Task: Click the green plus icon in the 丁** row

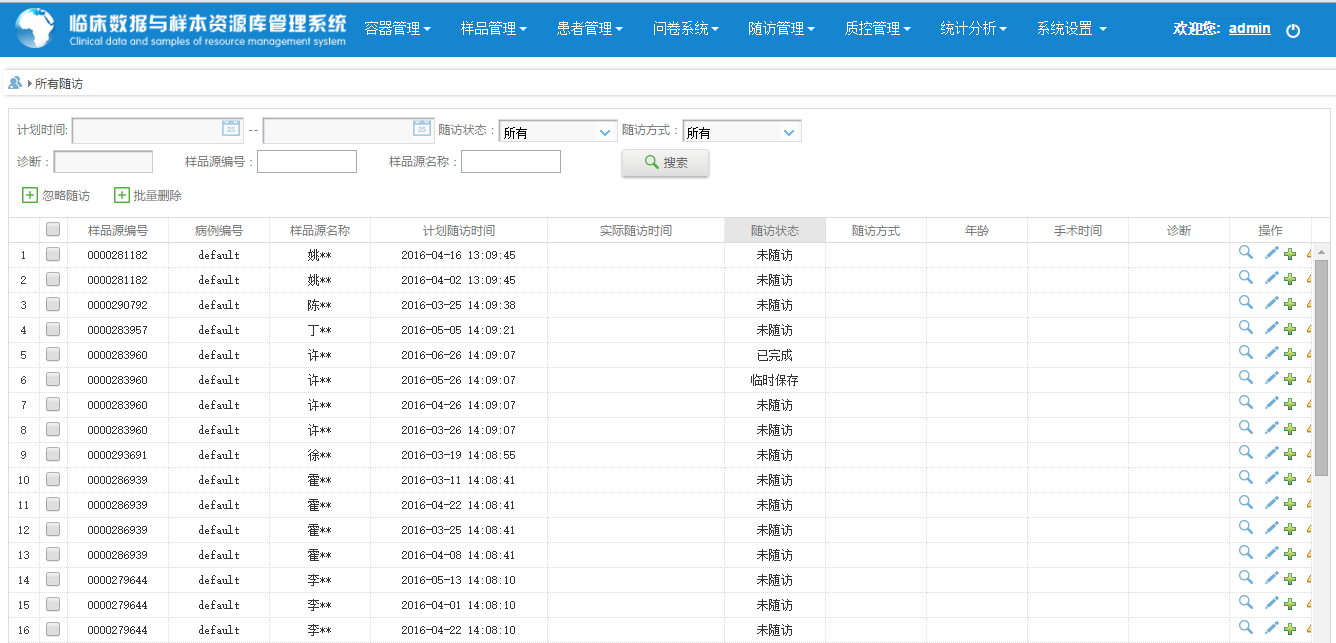Action: pos(1290,329)
